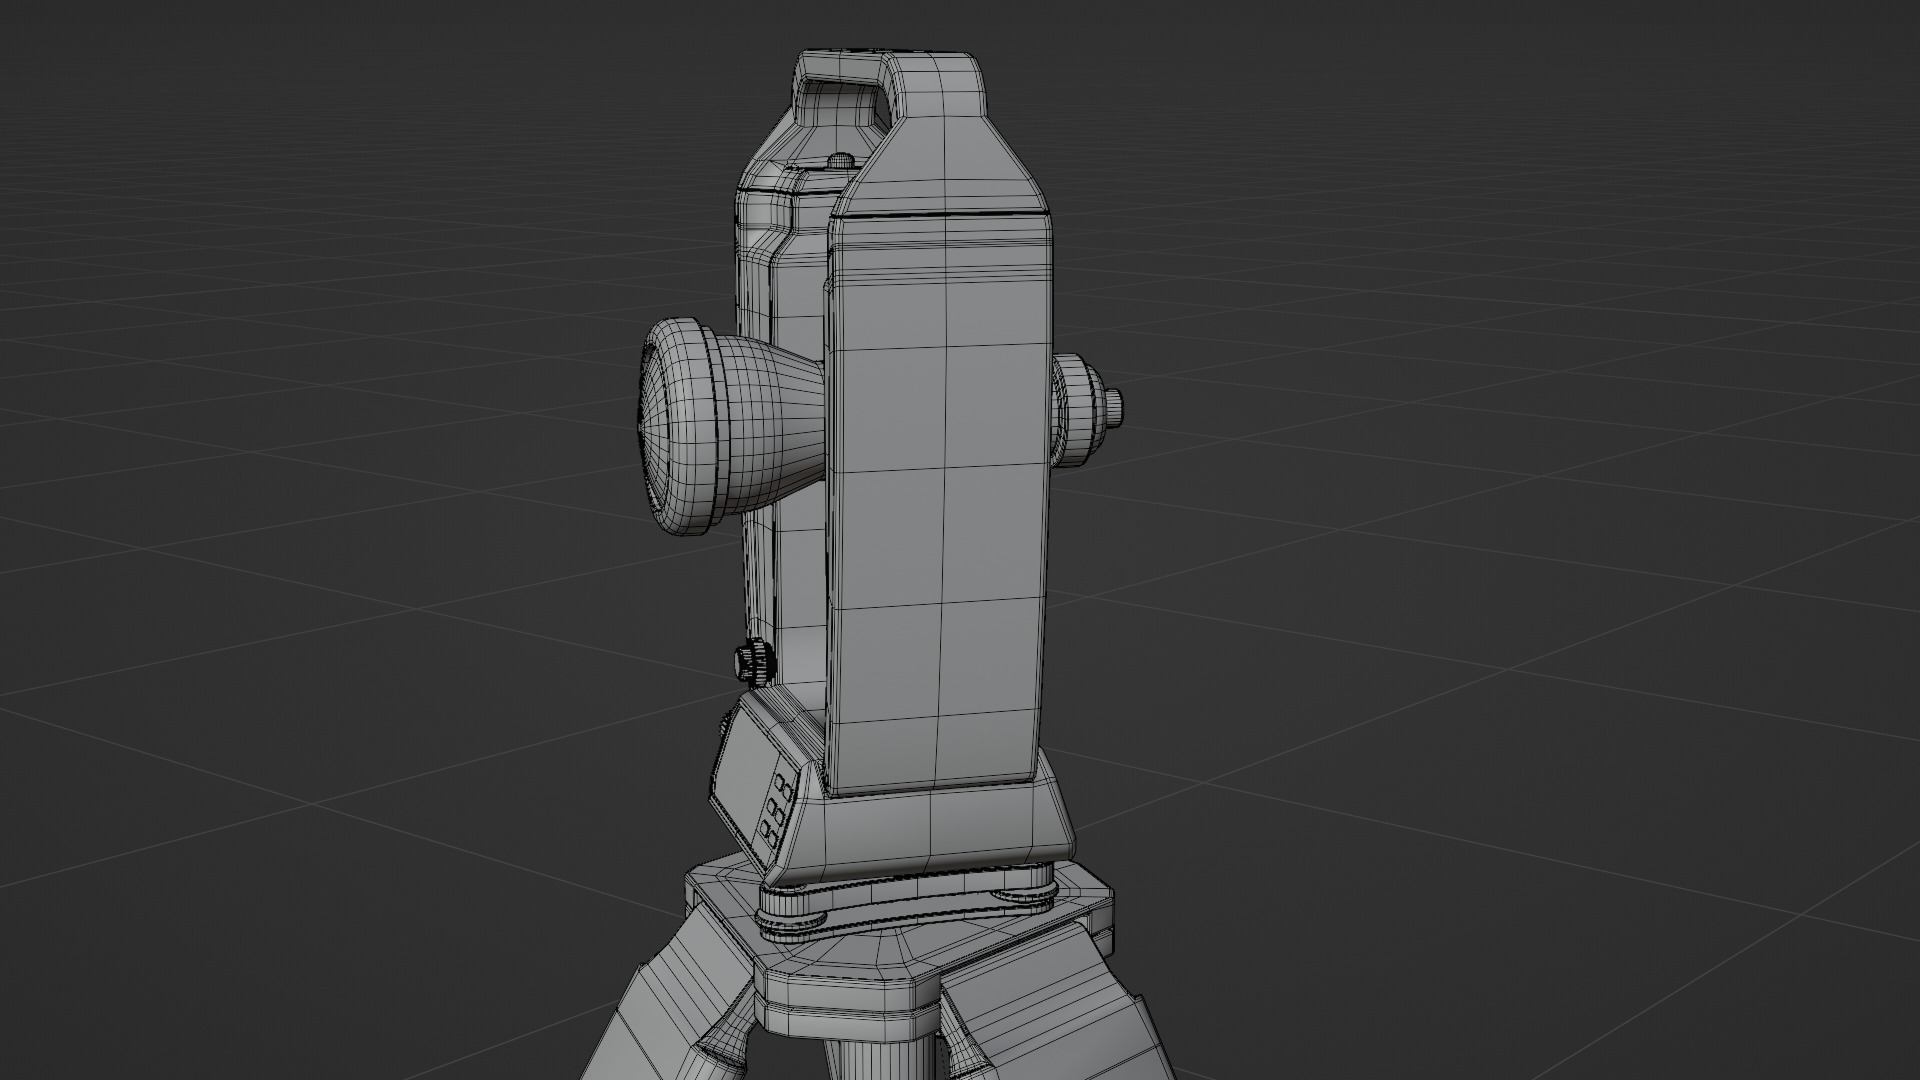The width and height of the screenshot is (1920, 1080).
Task: Select the carrying handle on top of instrument
Action: click(x=890, y=85)
